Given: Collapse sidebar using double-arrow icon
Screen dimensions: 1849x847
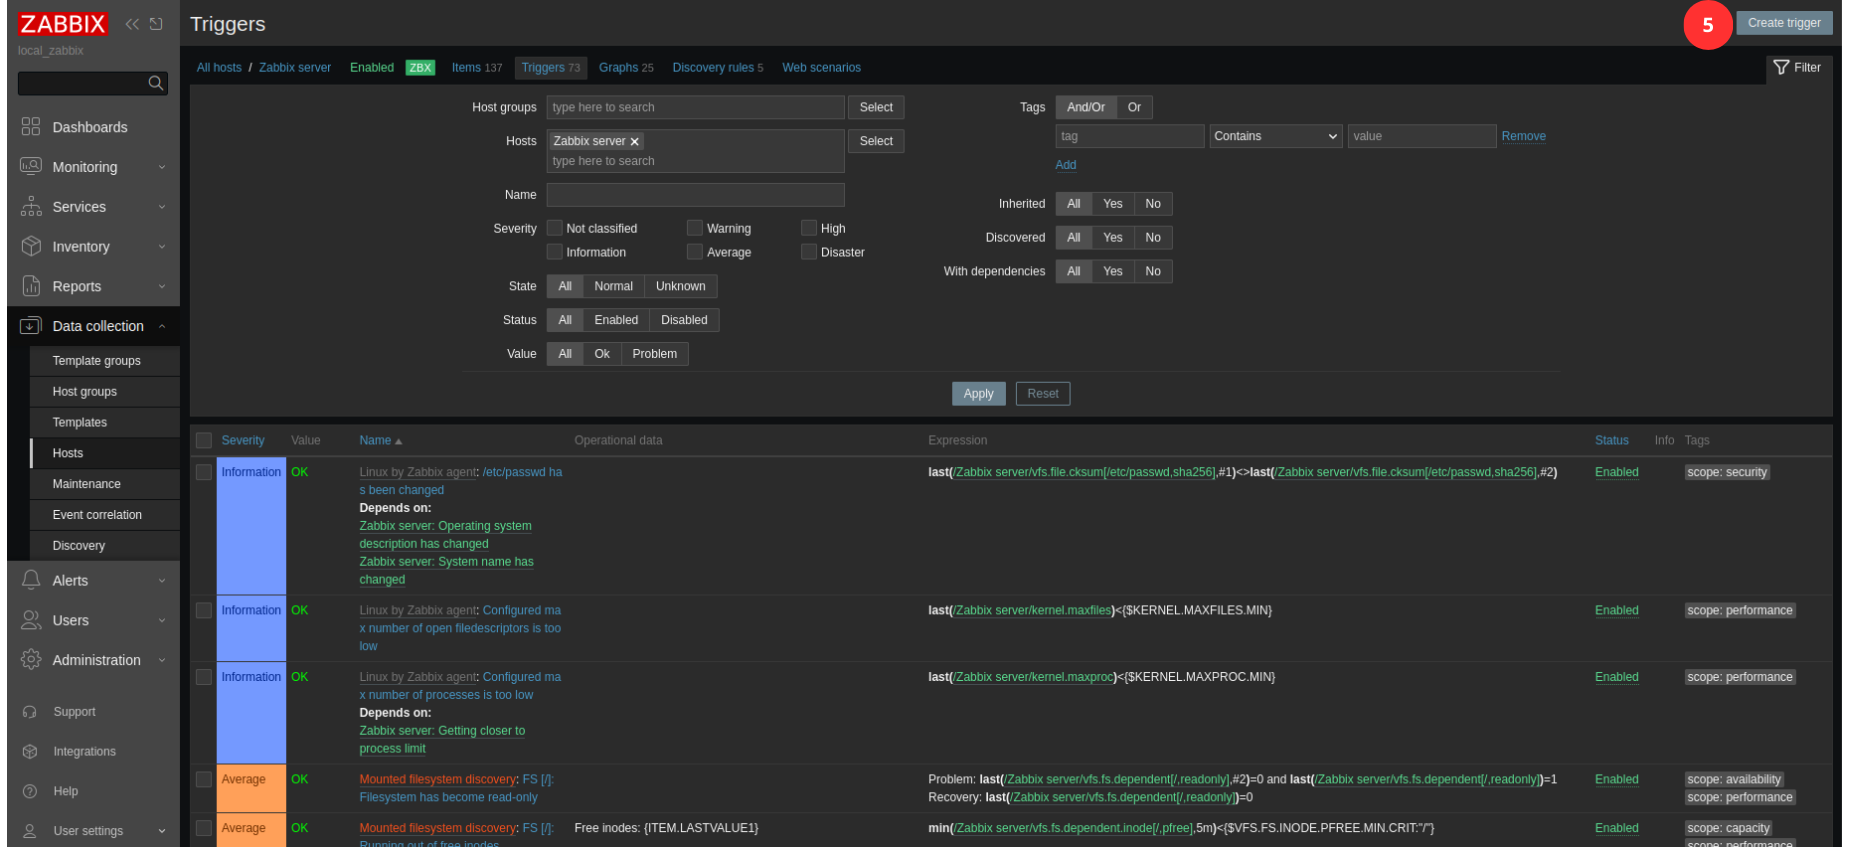Looking at the screenshot, I should [x=131, y=24].
